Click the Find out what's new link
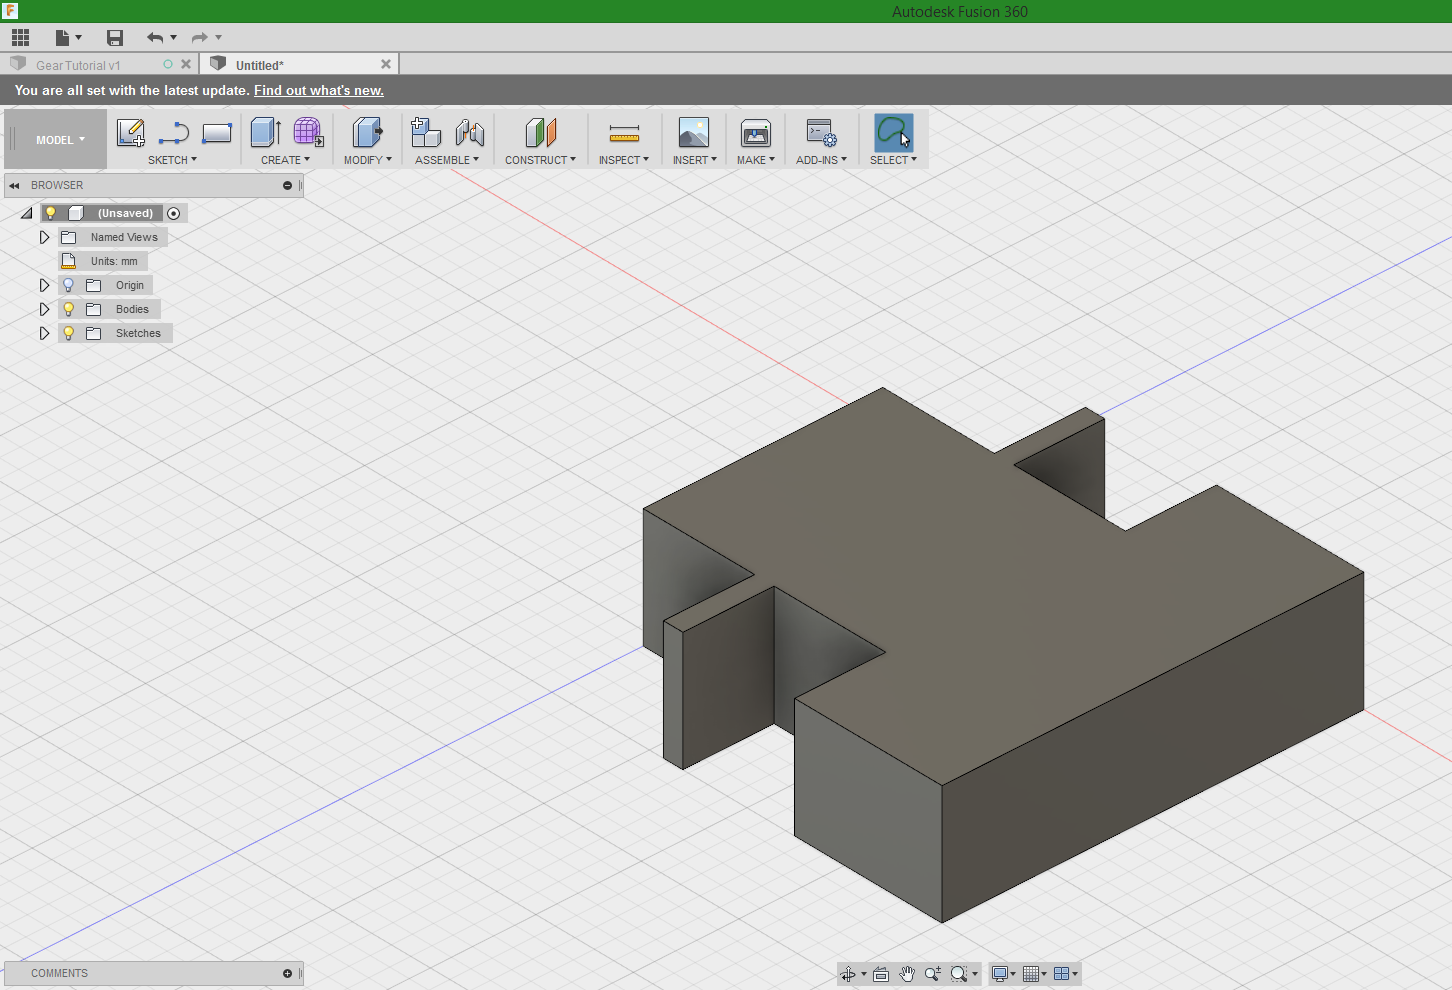Viewport: 1452px width, 990px height. pos(318,89)
